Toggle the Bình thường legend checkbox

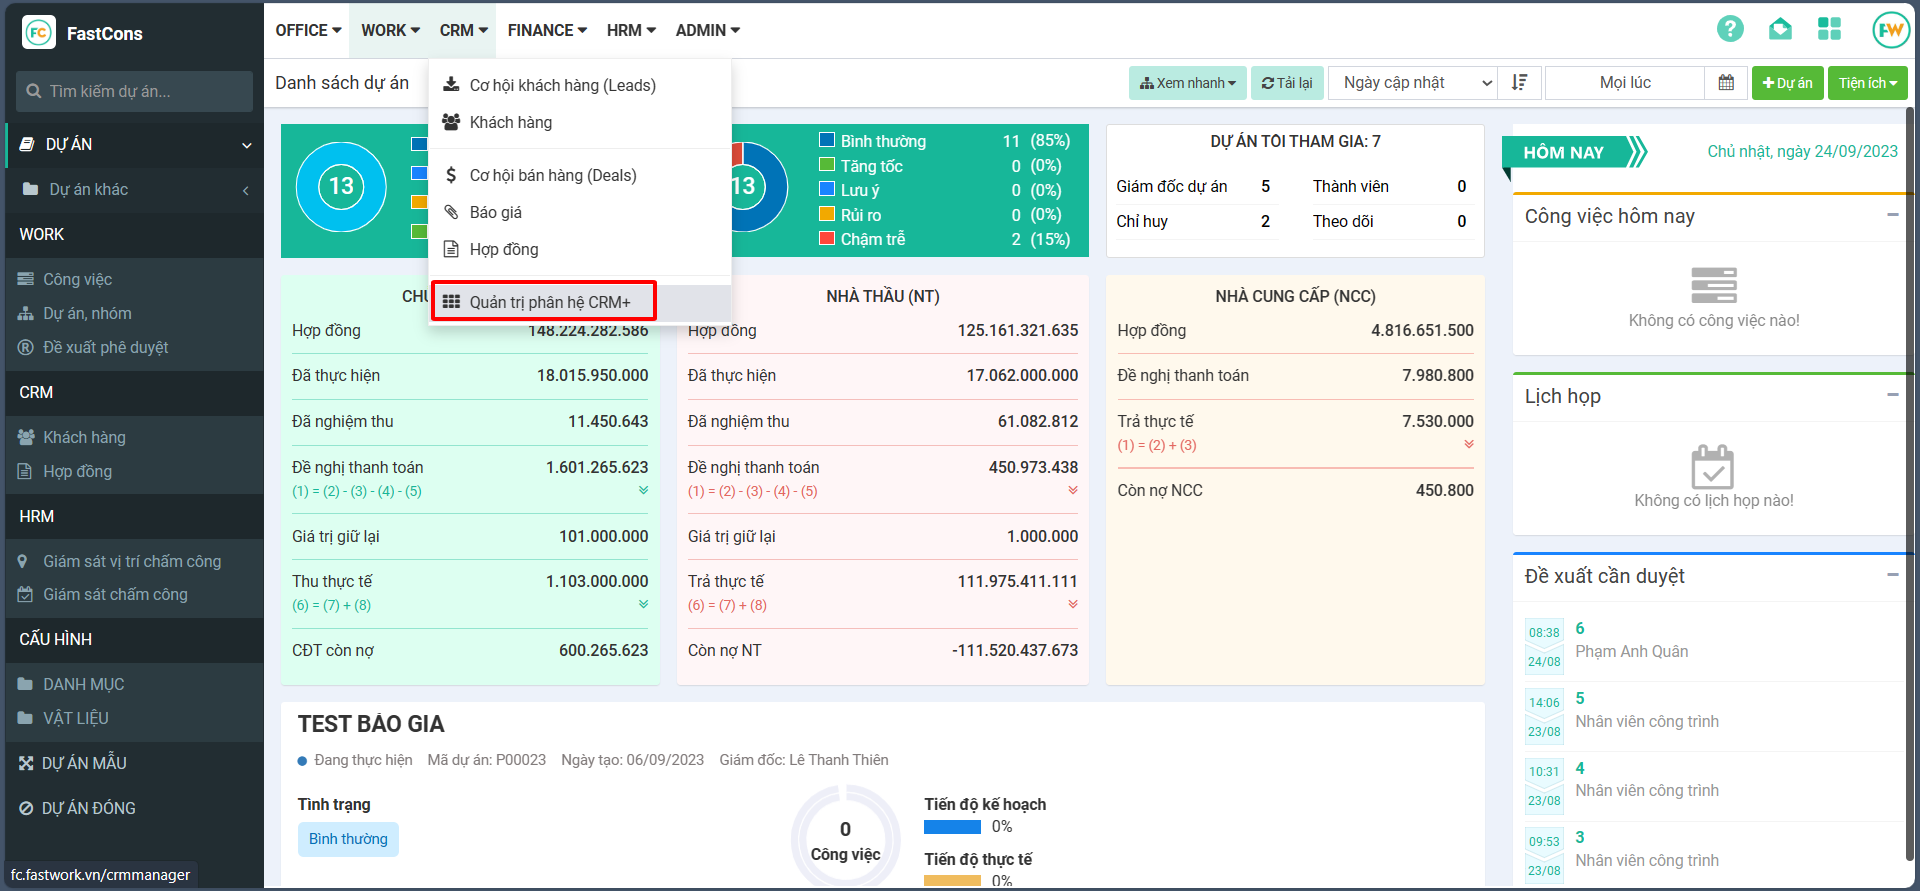[827, 141]
